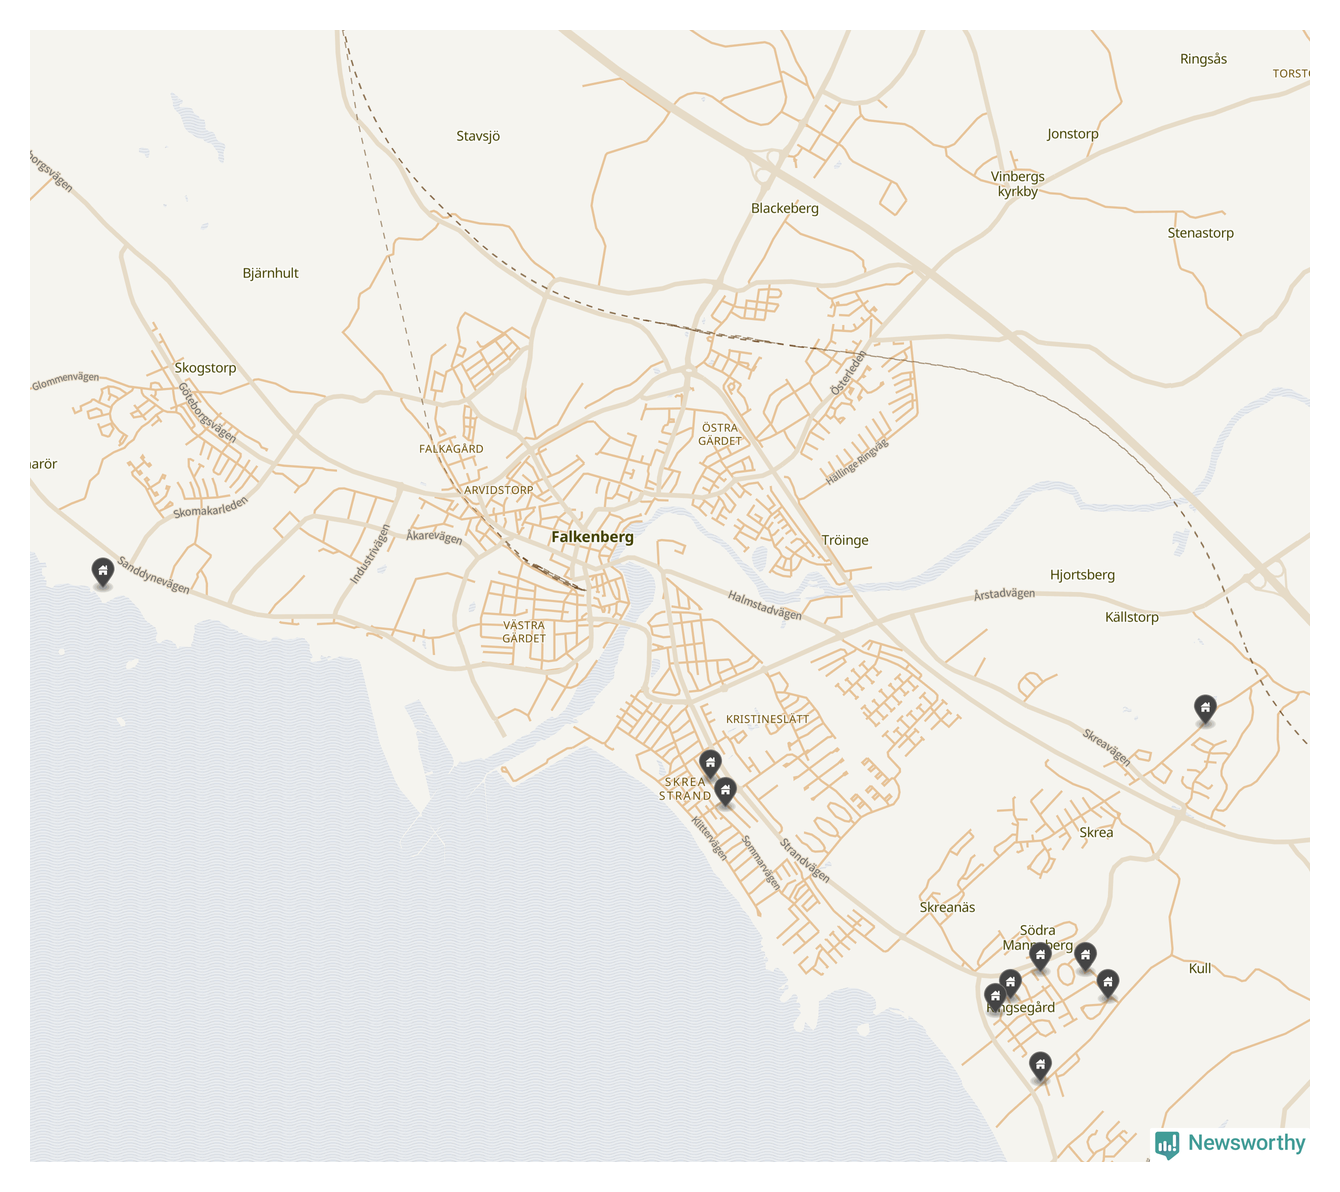The width and height of the screenshot is (1340, 1192).
Task: Select the lower house marker at Skrea Strand
Action: coord(726,791)
